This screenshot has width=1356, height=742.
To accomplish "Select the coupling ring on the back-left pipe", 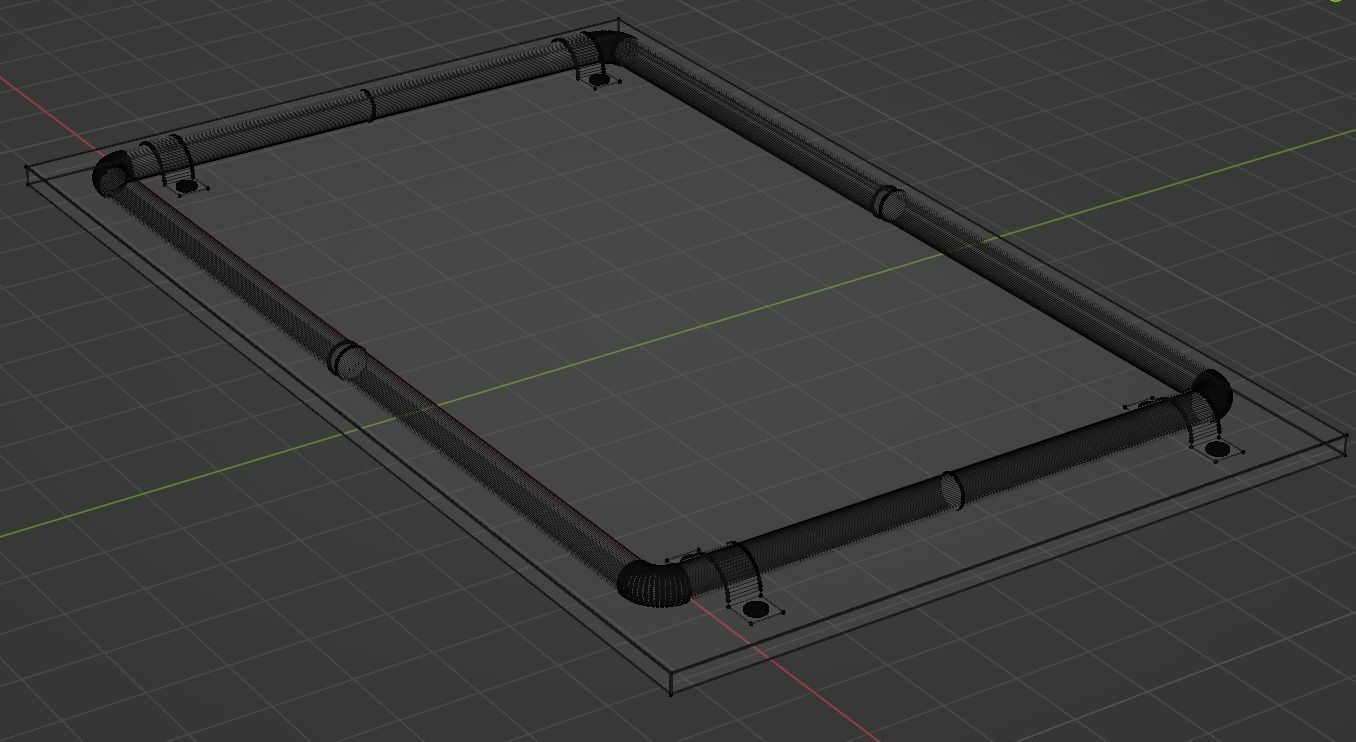I will [x=368, y=105].
